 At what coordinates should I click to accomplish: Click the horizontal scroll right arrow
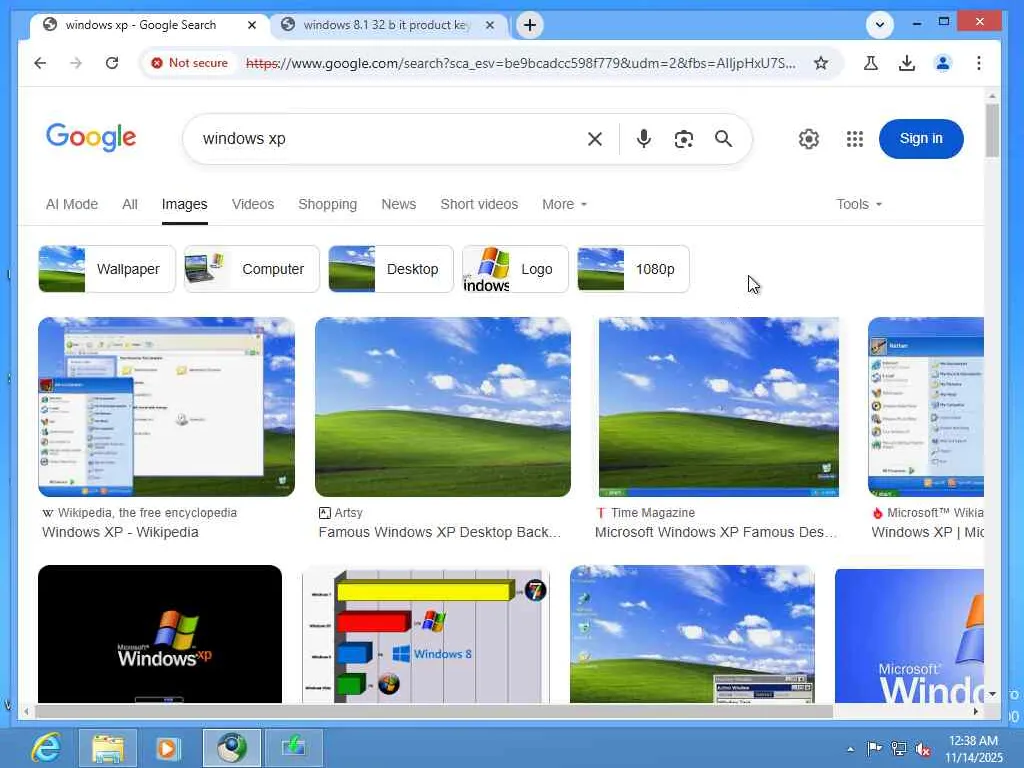(x=976, y=711)
